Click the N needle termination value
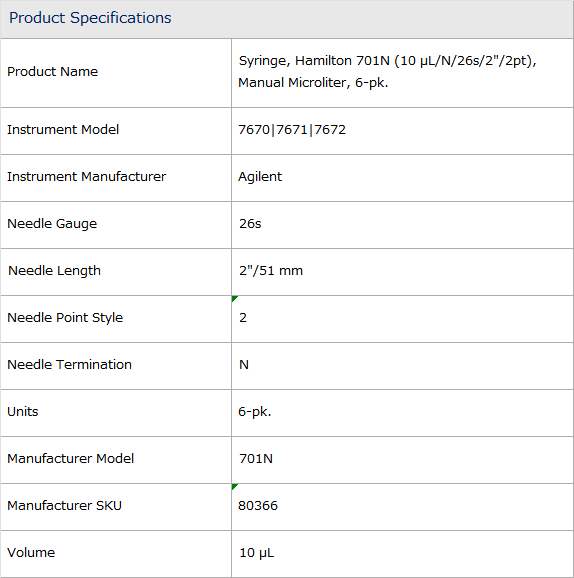This screenshot has width=574, height=578. (x=244, y=365)
